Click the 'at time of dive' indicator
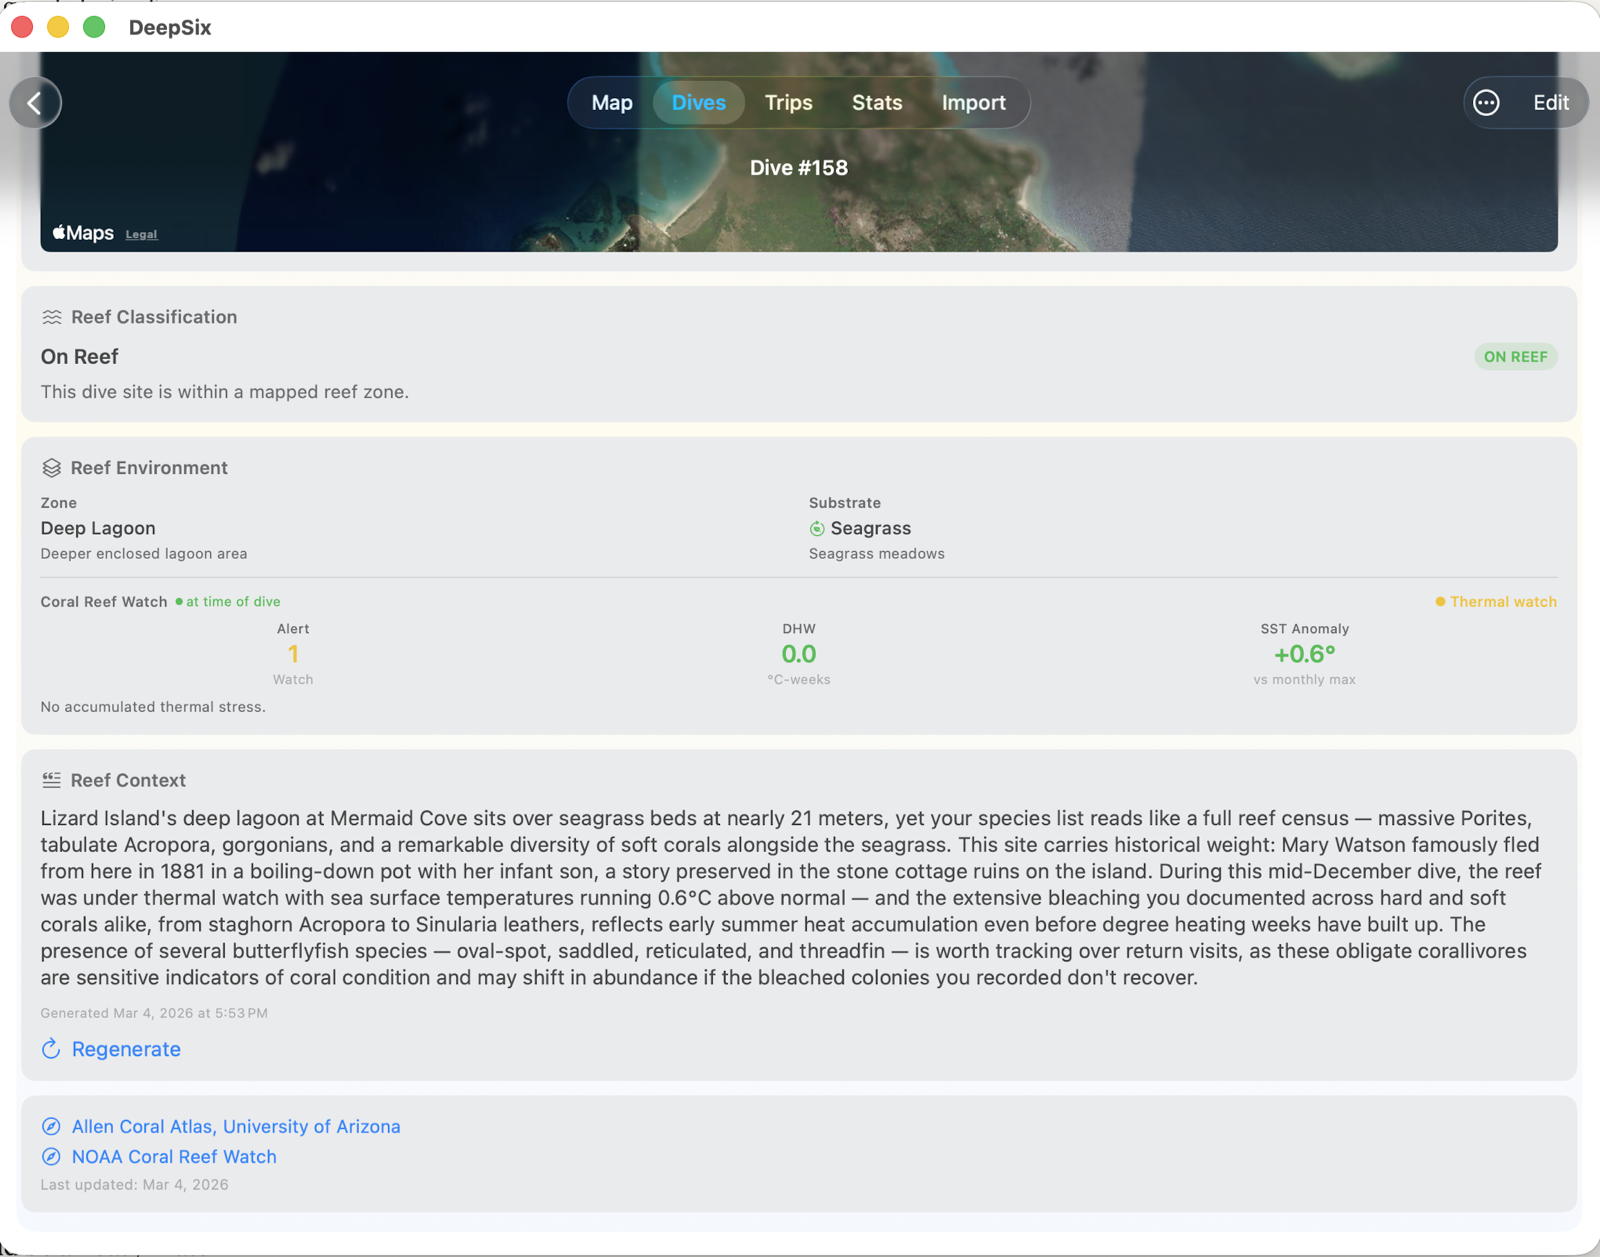 point(228,602)
